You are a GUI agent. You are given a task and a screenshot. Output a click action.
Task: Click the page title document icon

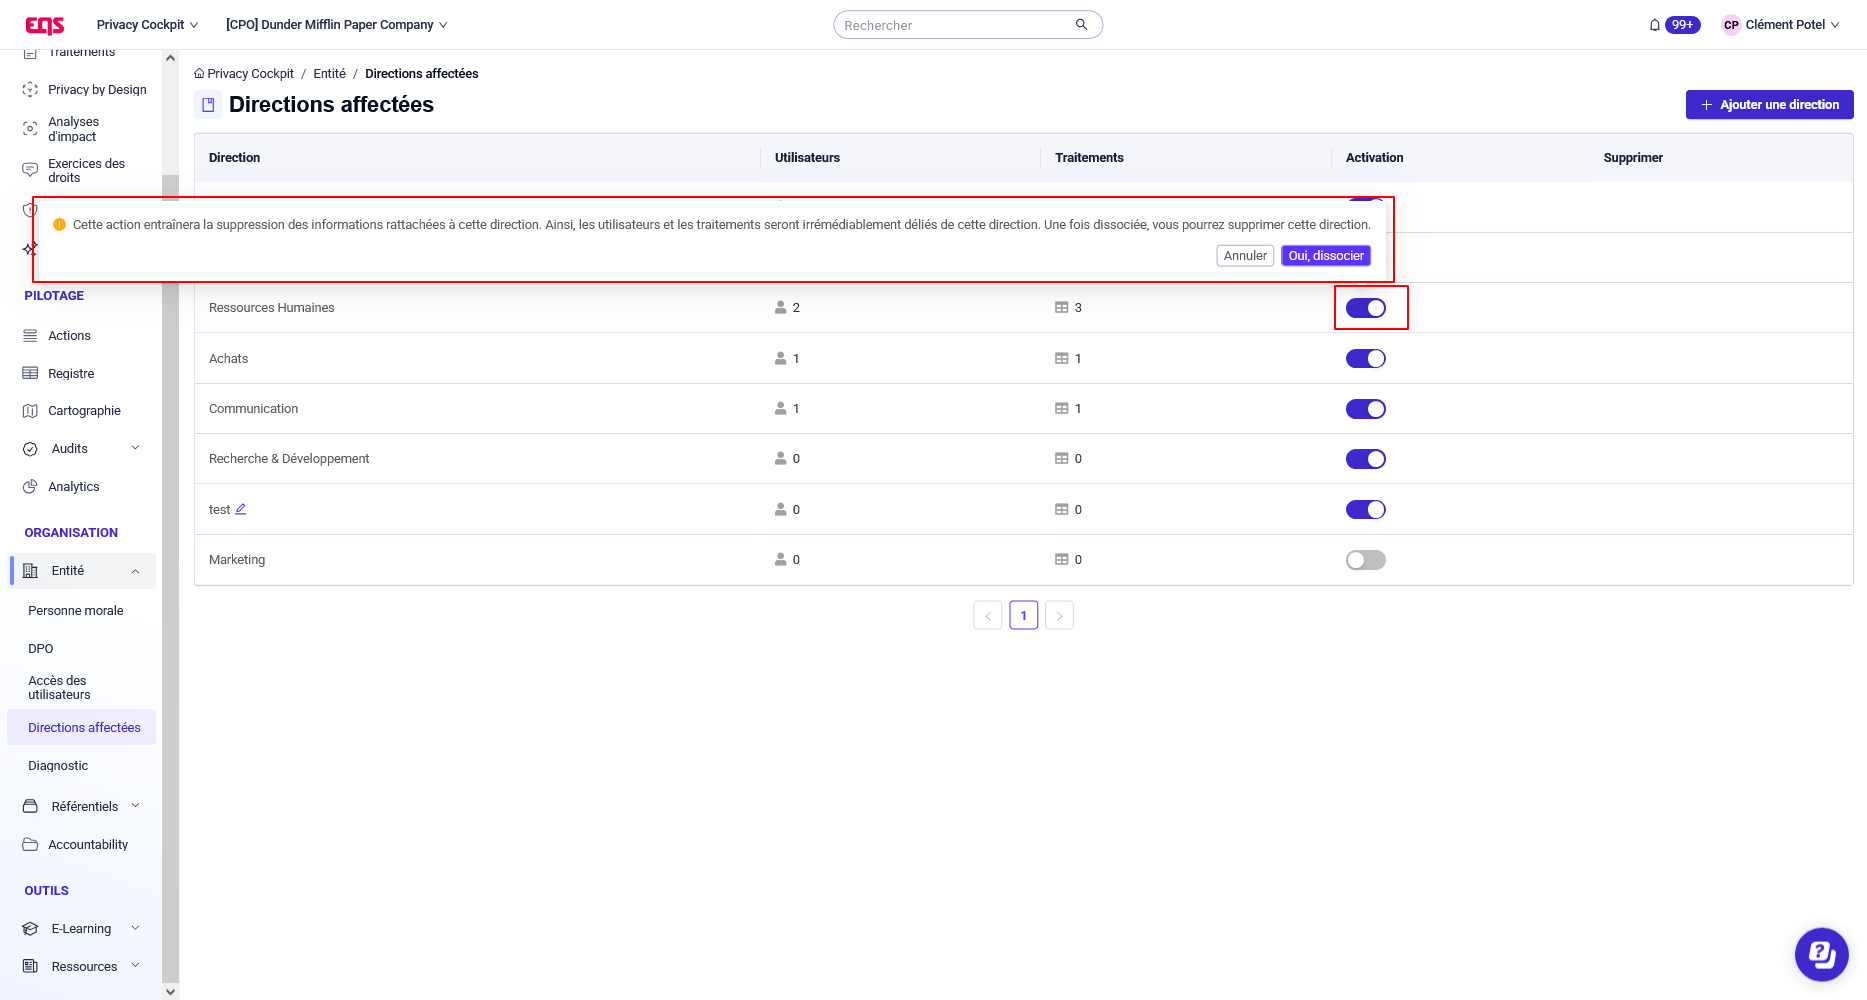(x=208, y=105)
